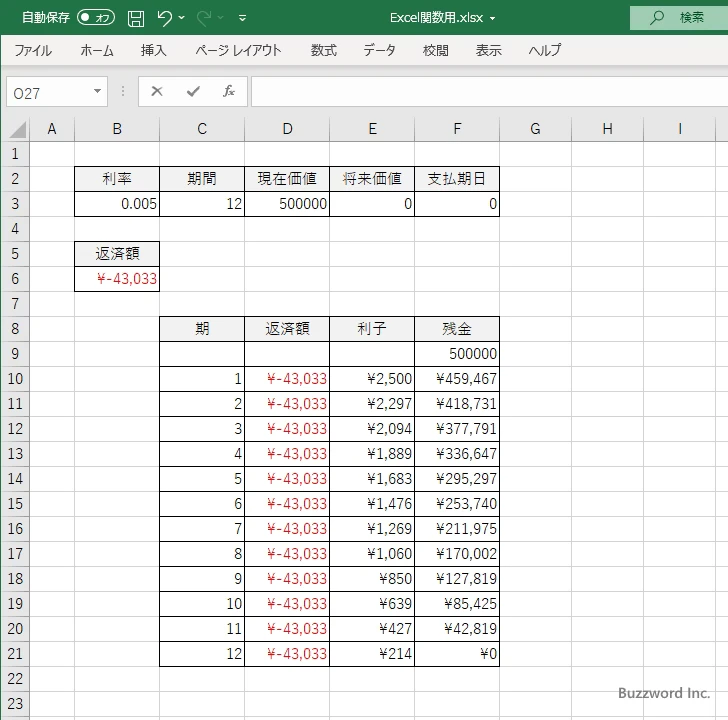This screenshot has width=728, height=720.
Task: Click the Insert Function fx icon
Action: pos(228,91)
